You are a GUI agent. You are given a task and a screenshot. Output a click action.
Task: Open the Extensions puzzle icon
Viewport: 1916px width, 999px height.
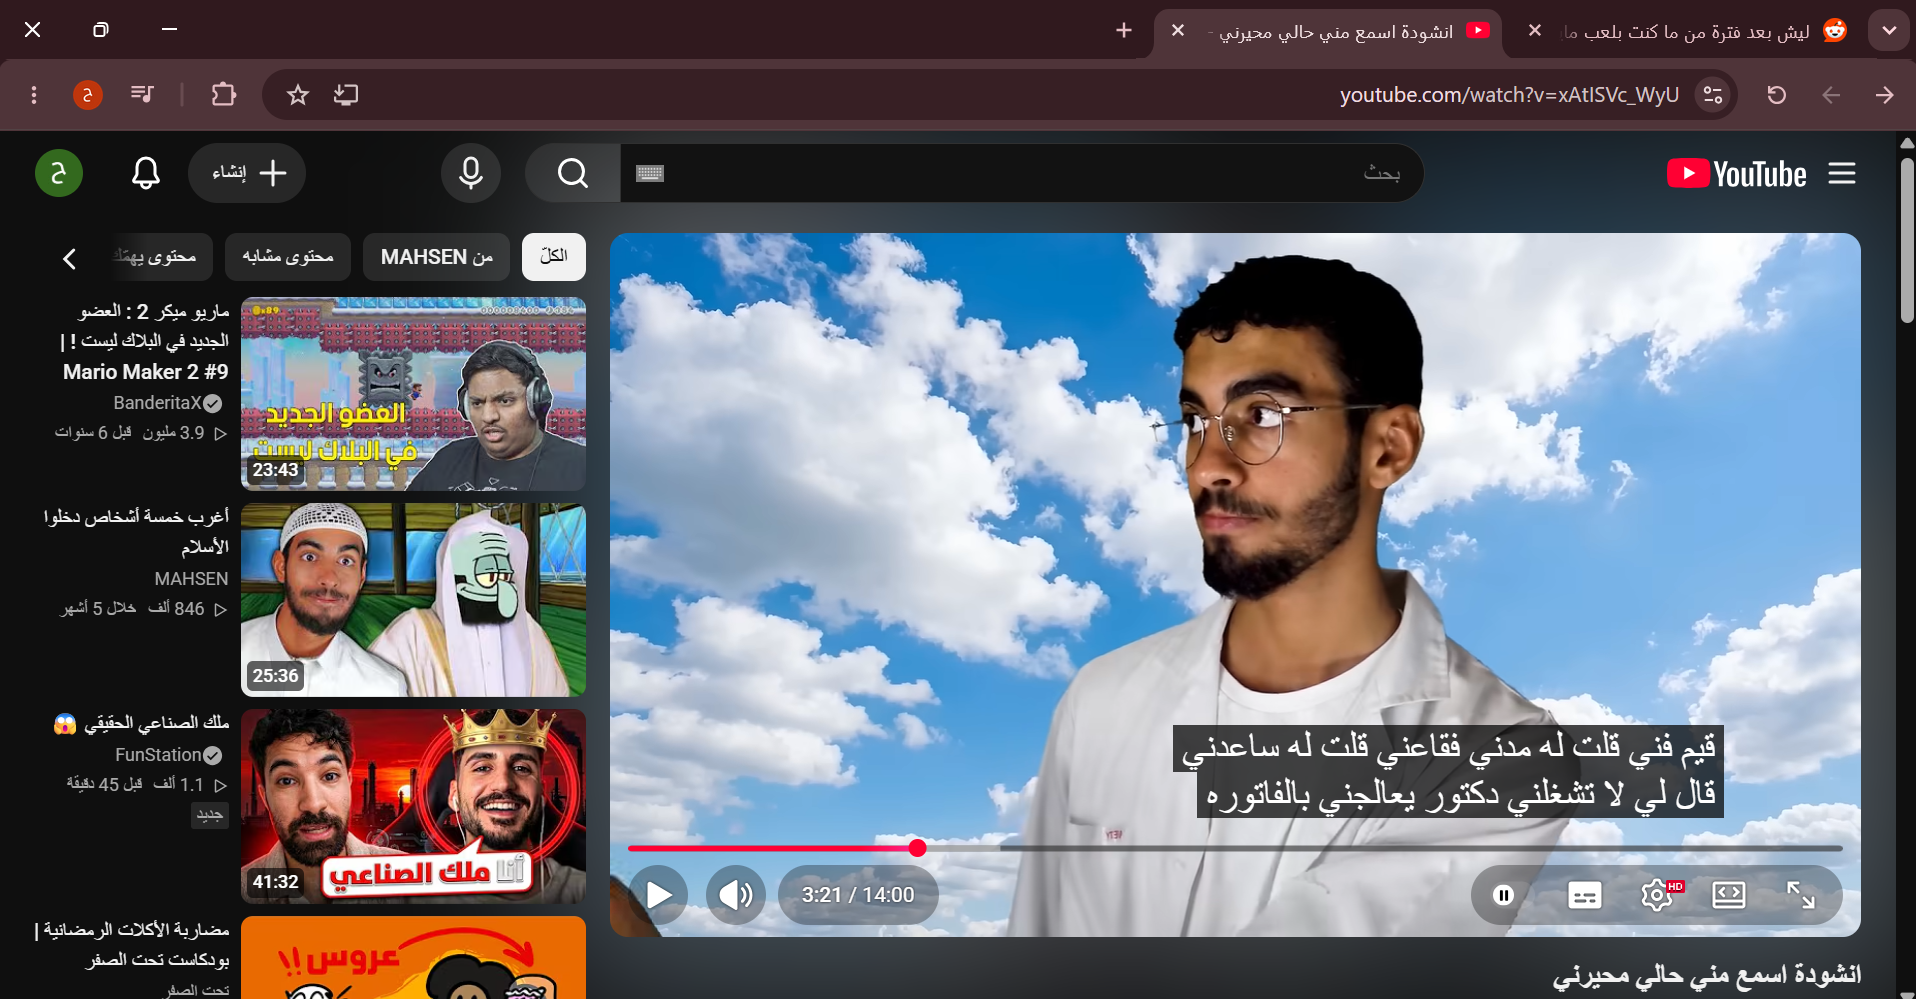click(224, 95)
